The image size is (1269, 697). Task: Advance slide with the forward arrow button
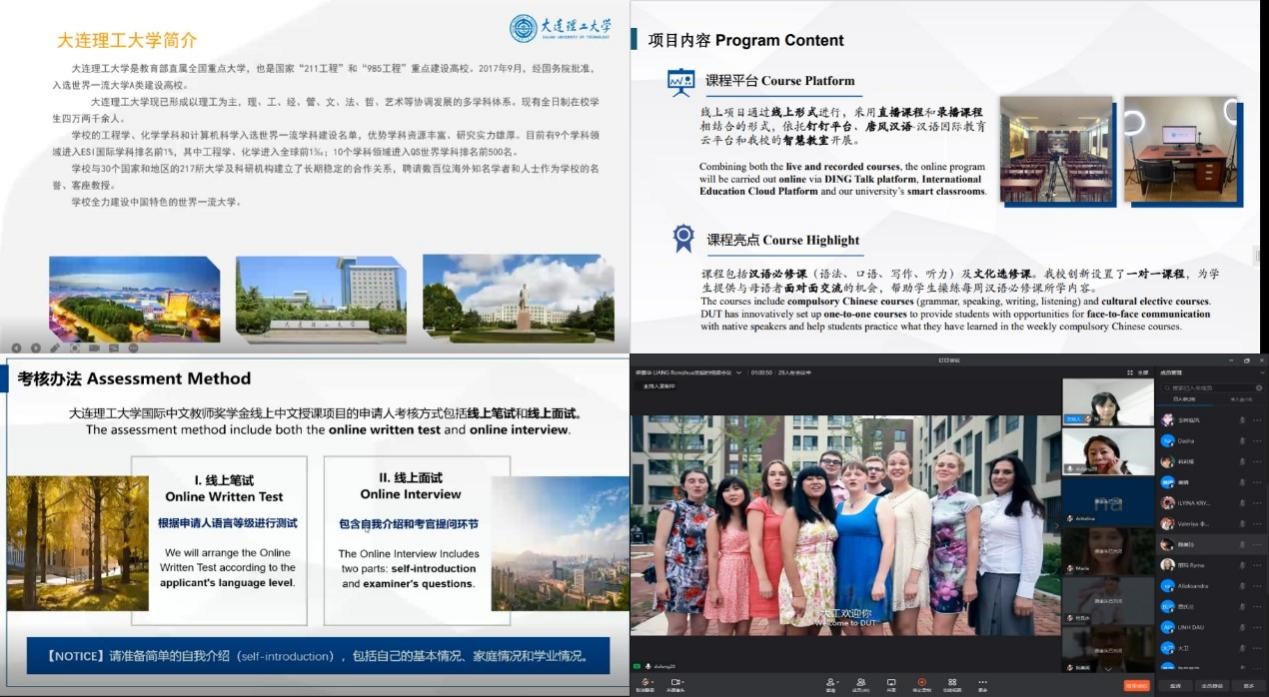(x=36, y=348)
